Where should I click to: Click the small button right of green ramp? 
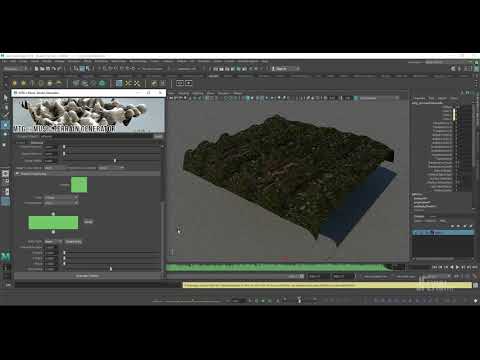[88, 222]
